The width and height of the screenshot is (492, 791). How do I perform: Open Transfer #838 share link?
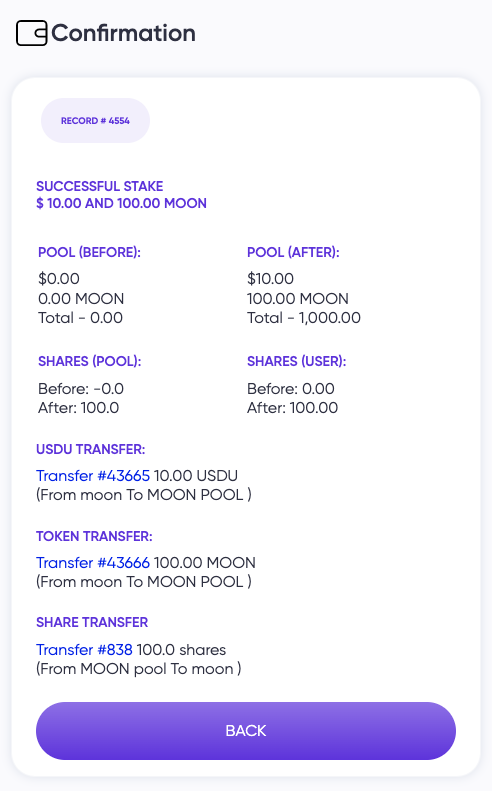point(84,649)
